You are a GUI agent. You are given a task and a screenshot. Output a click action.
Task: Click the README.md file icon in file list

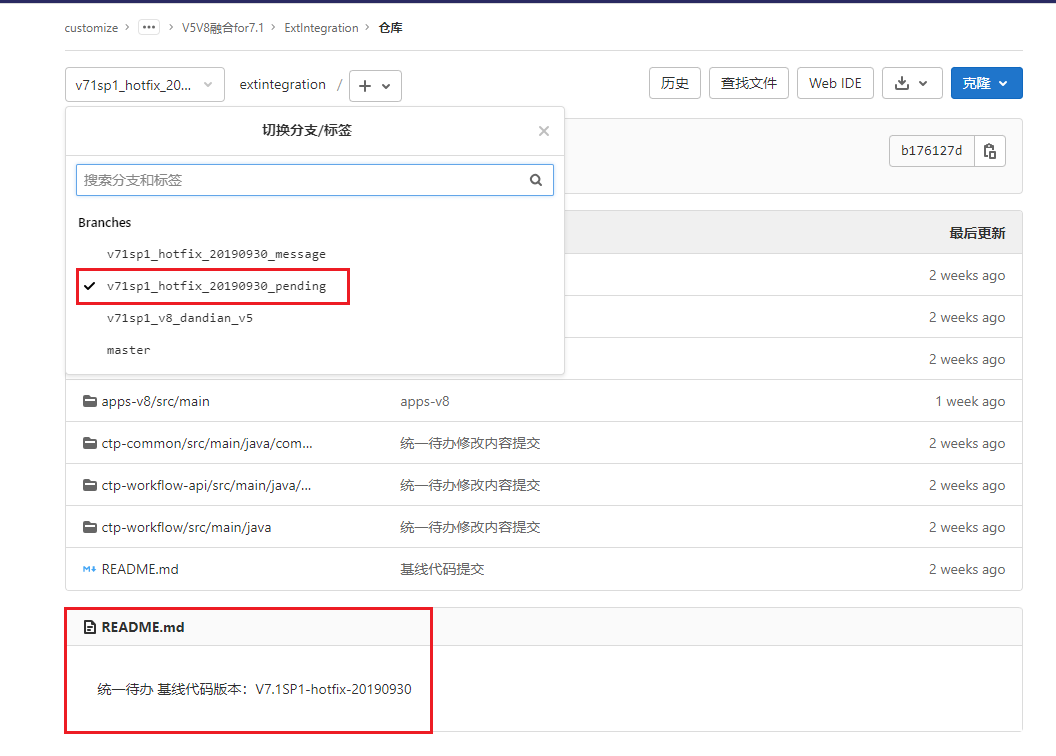tap(89, 569)
